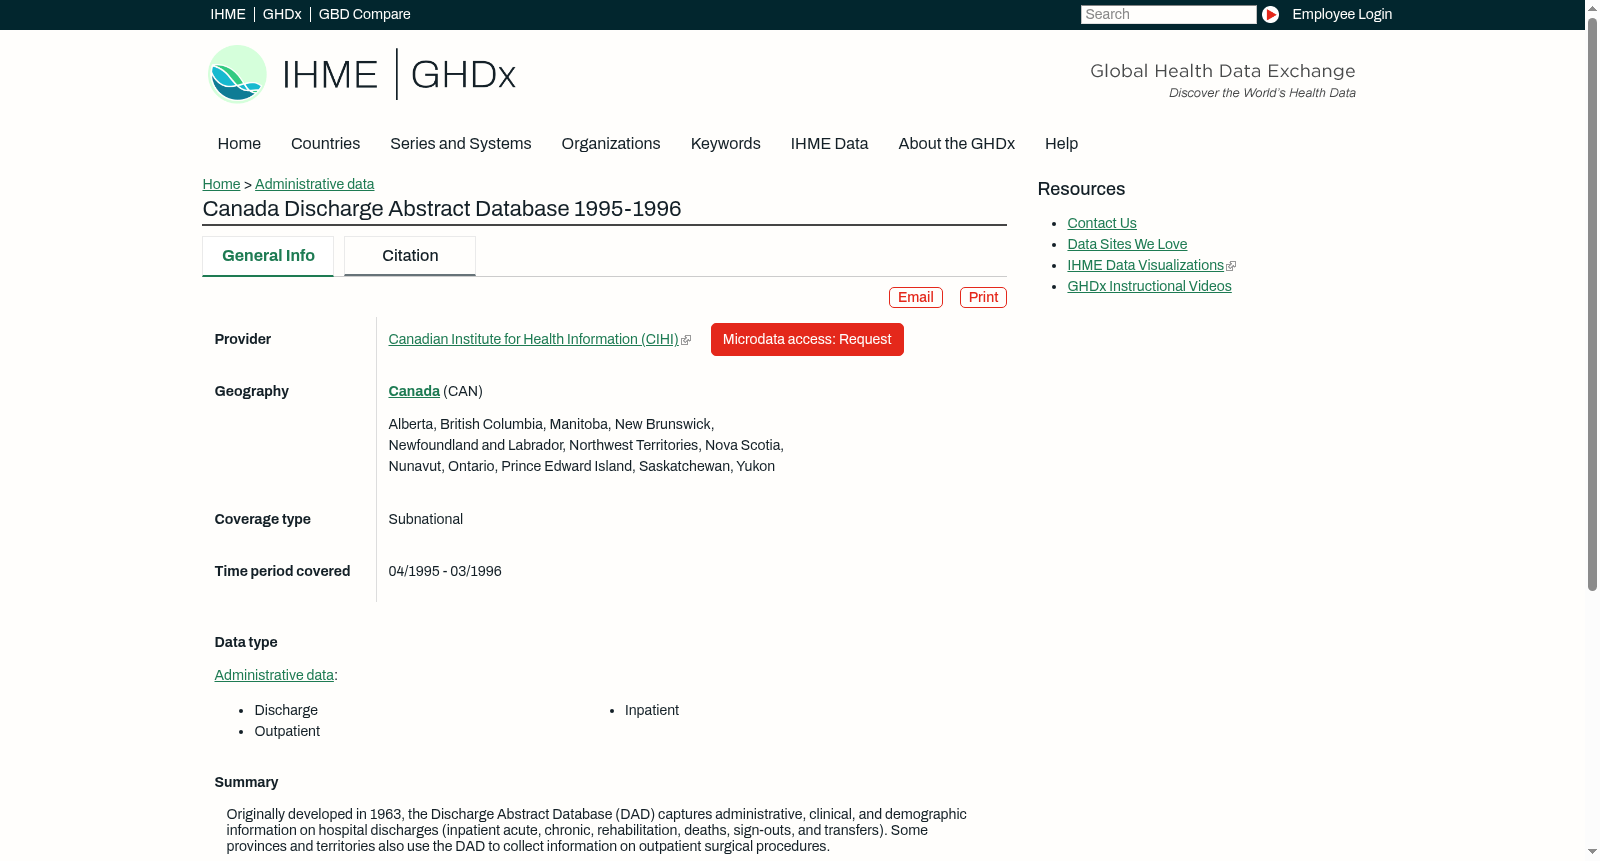Click the vertical page scrollbar thumb
This screenshot has height=861, width=1600.
[x=1592, y=303]
